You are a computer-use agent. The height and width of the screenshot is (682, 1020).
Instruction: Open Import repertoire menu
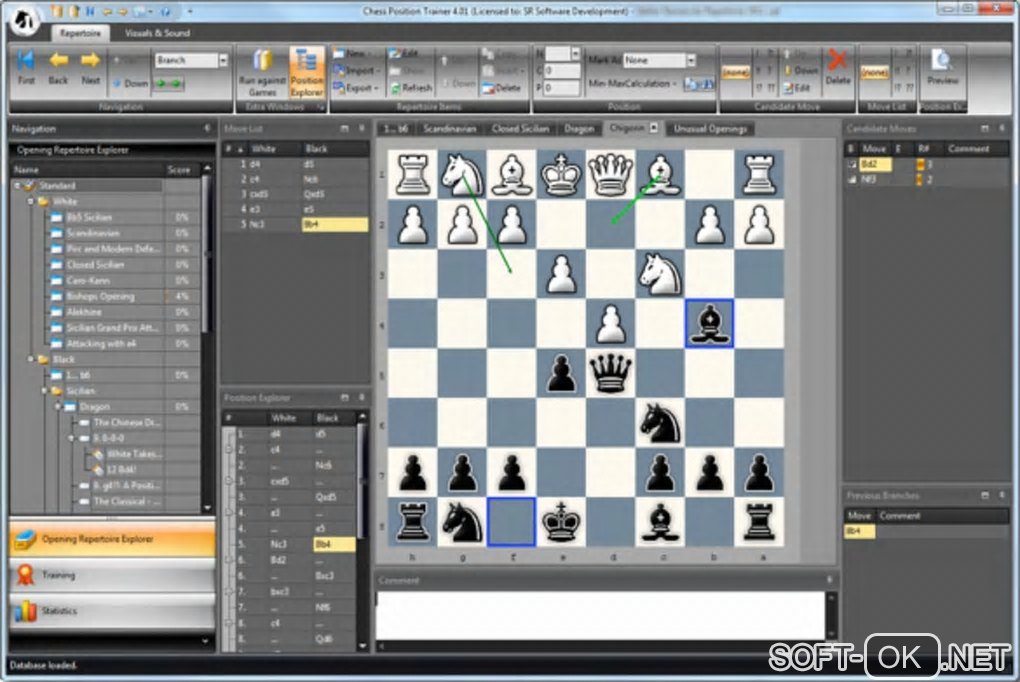tap(356, 70)
